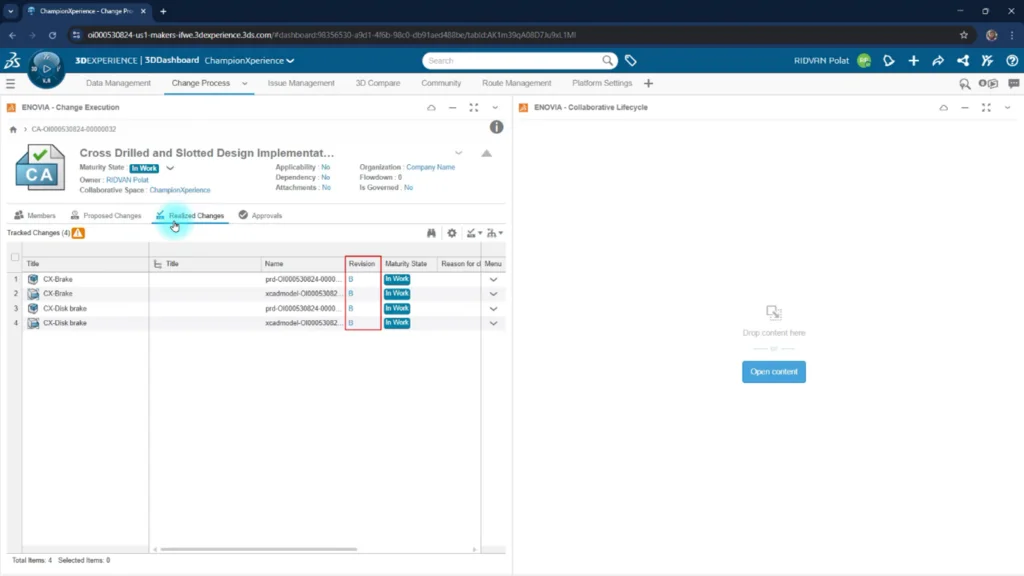
Task: Click the tracked changes warning icon
Action: tap(78, 233)
